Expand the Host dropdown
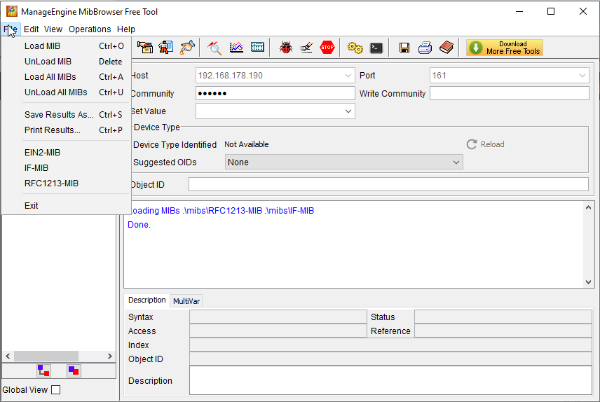 [x=348, y=75]
